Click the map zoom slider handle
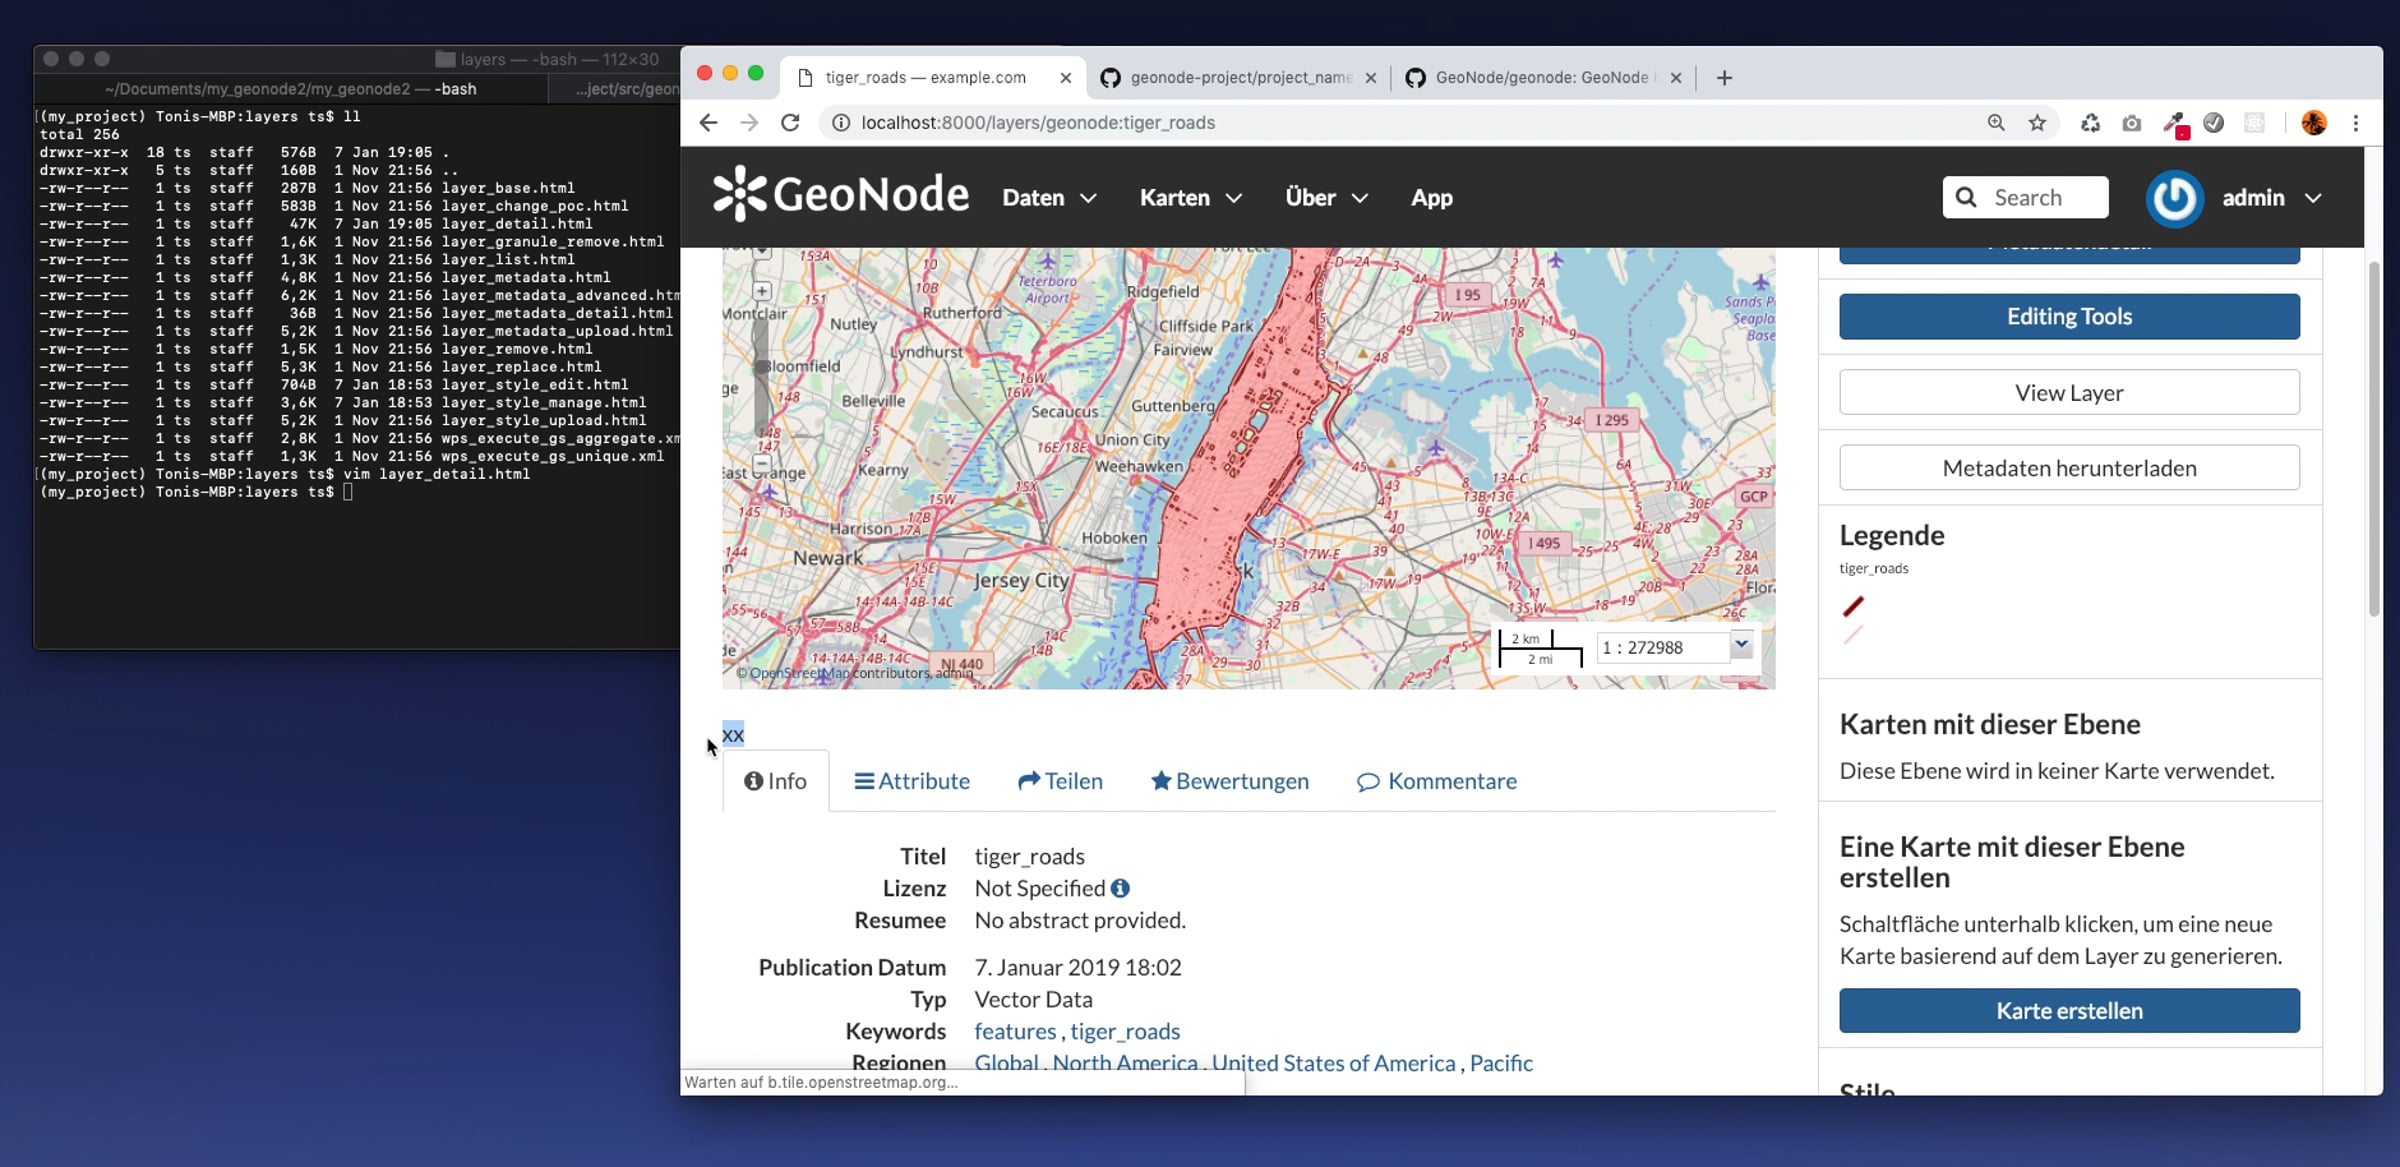 [762, 366]
